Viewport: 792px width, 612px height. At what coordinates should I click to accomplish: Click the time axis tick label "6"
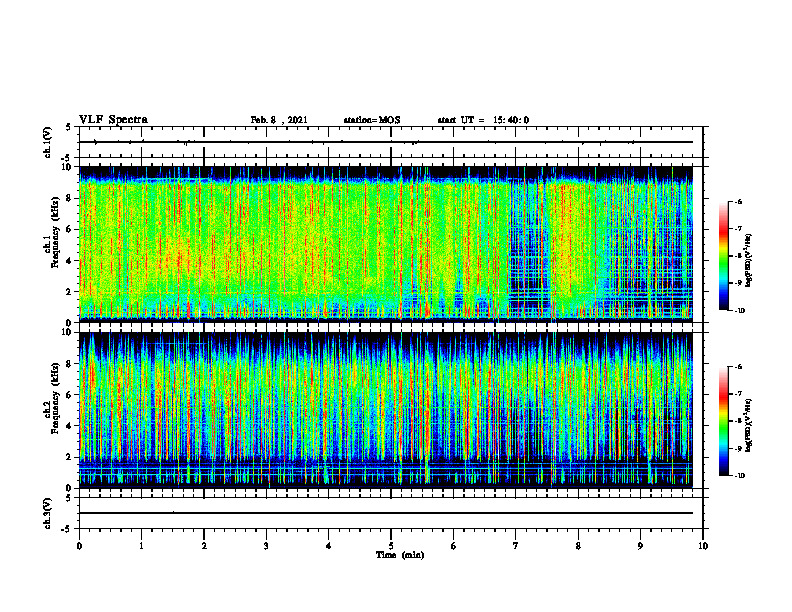click(x=454, y=546)
